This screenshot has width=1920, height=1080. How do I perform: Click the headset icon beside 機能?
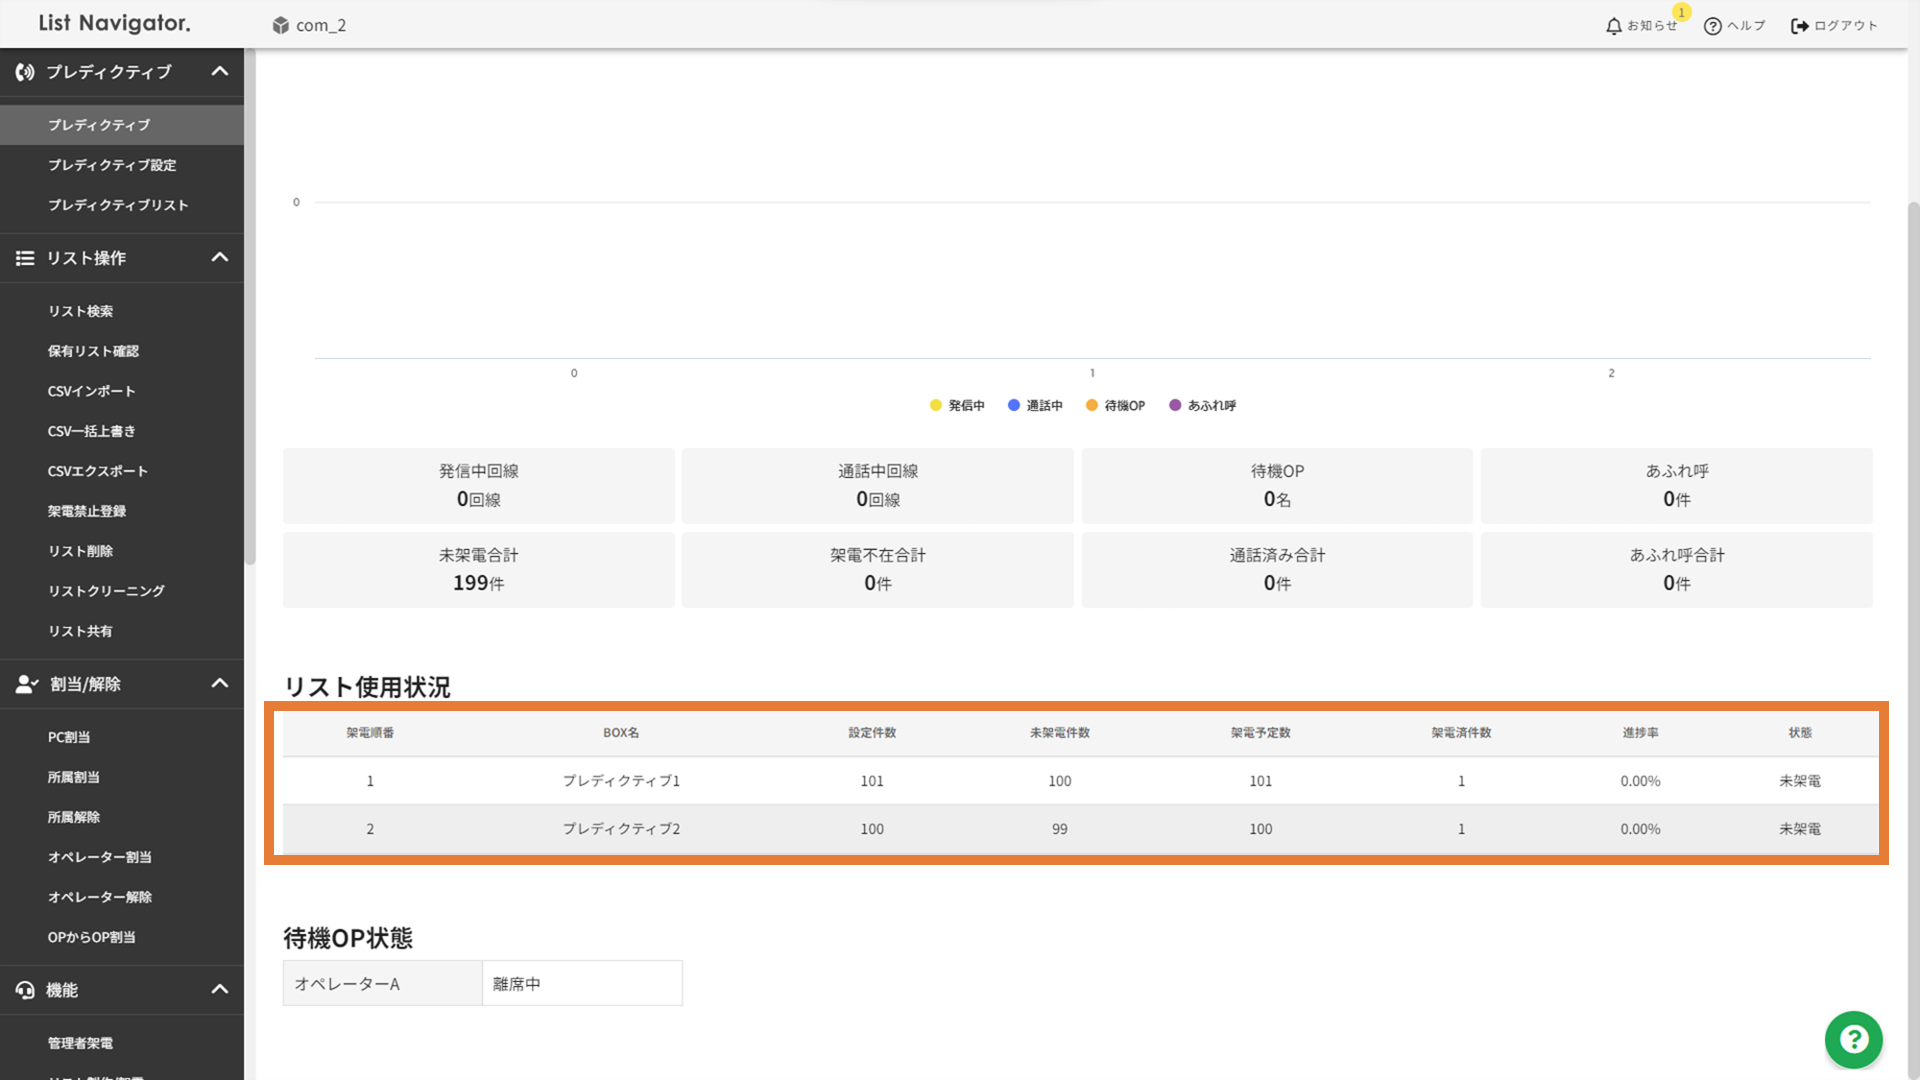25,990
